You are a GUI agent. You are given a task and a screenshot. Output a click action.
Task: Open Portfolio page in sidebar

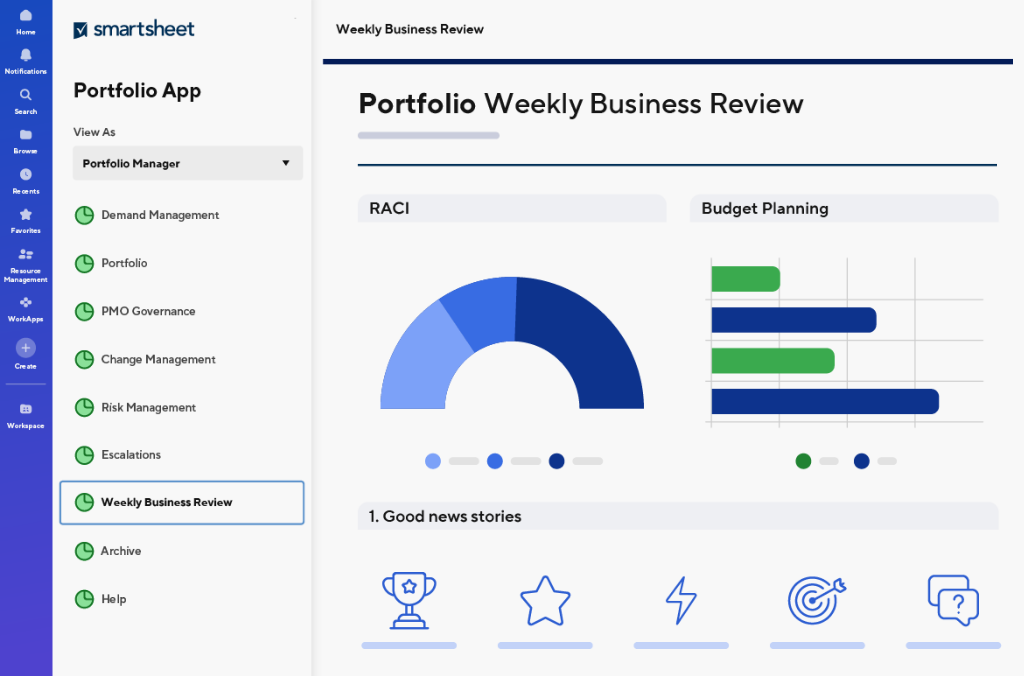124,263
